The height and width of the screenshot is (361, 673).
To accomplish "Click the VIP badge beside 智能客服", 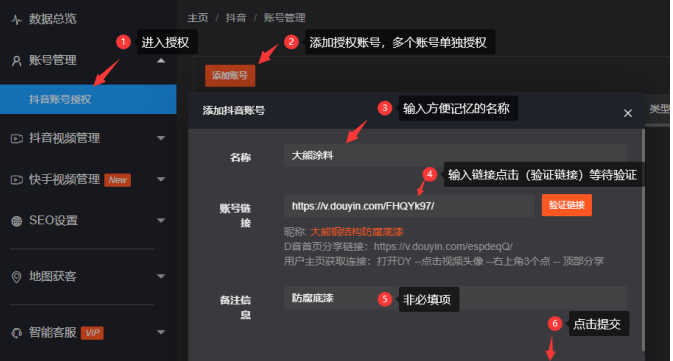I will tap(92, 333).
